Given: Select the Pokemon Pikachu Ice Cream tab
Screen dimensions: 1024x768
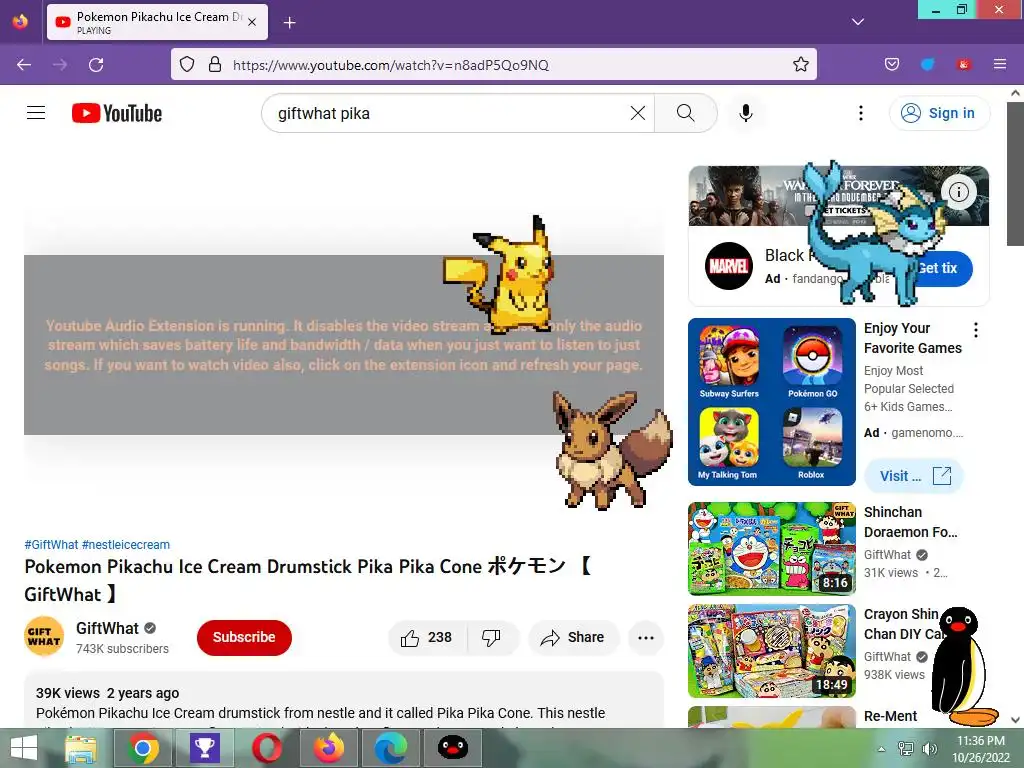Looking at the screenshot, I should (157, 22).
